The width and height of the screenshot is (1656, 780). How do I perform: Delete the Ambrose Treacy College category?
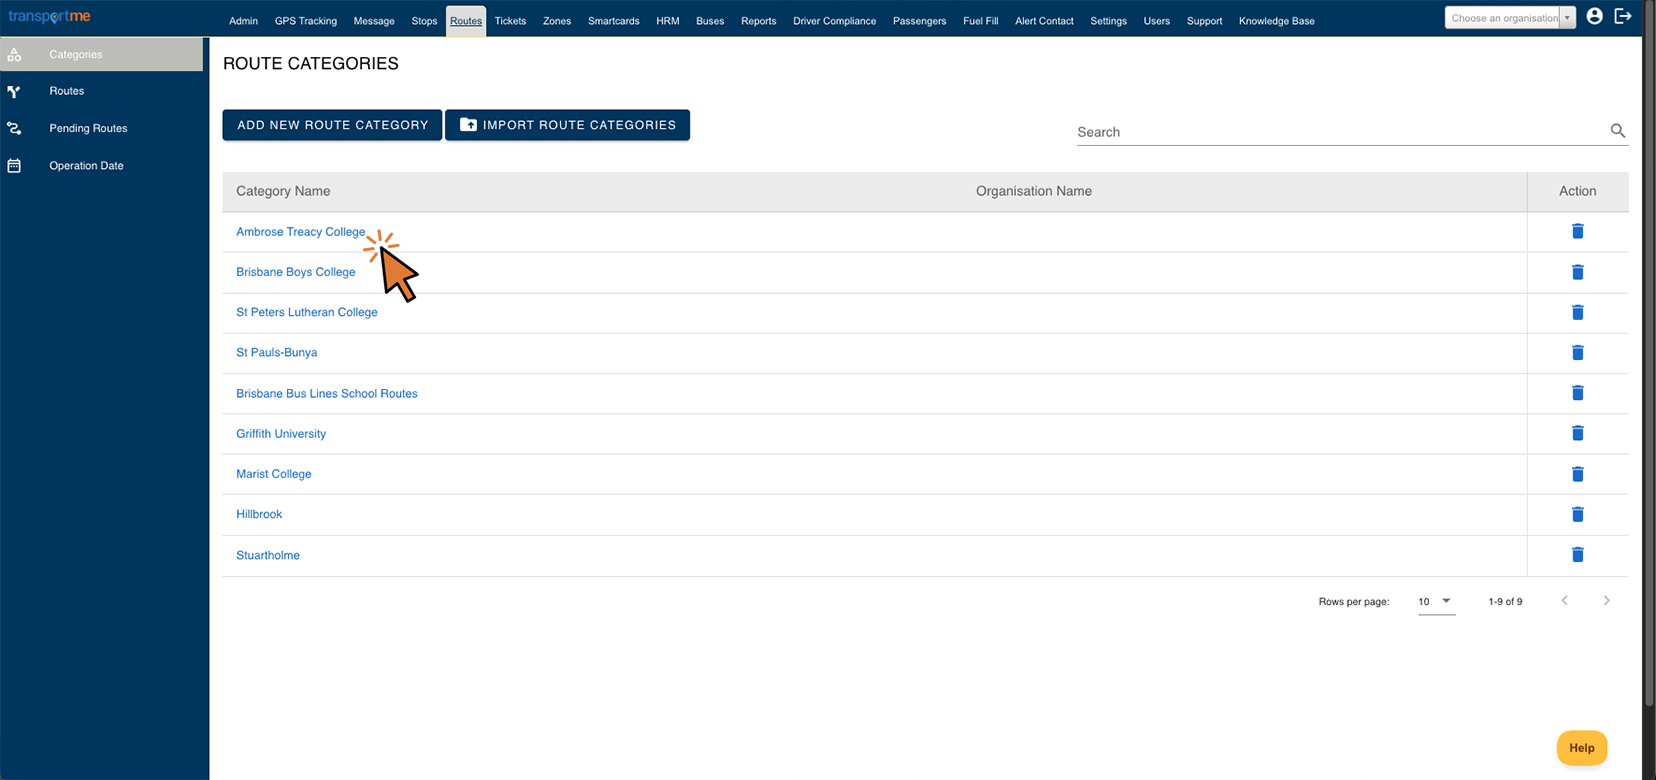1577,231
